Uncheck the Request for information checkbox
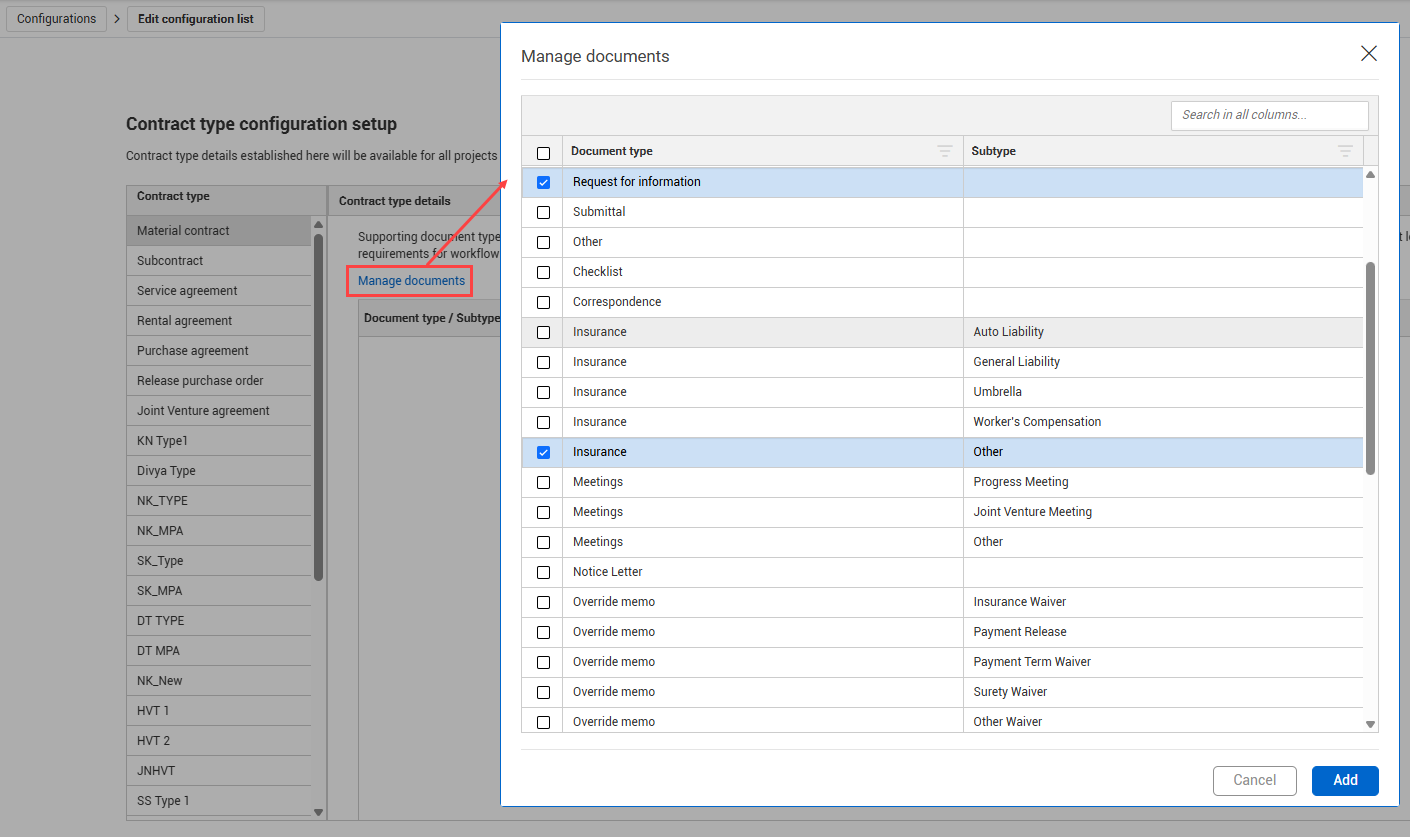The height and width of the screenshot is (837, 1410). [x=543, y=182]
